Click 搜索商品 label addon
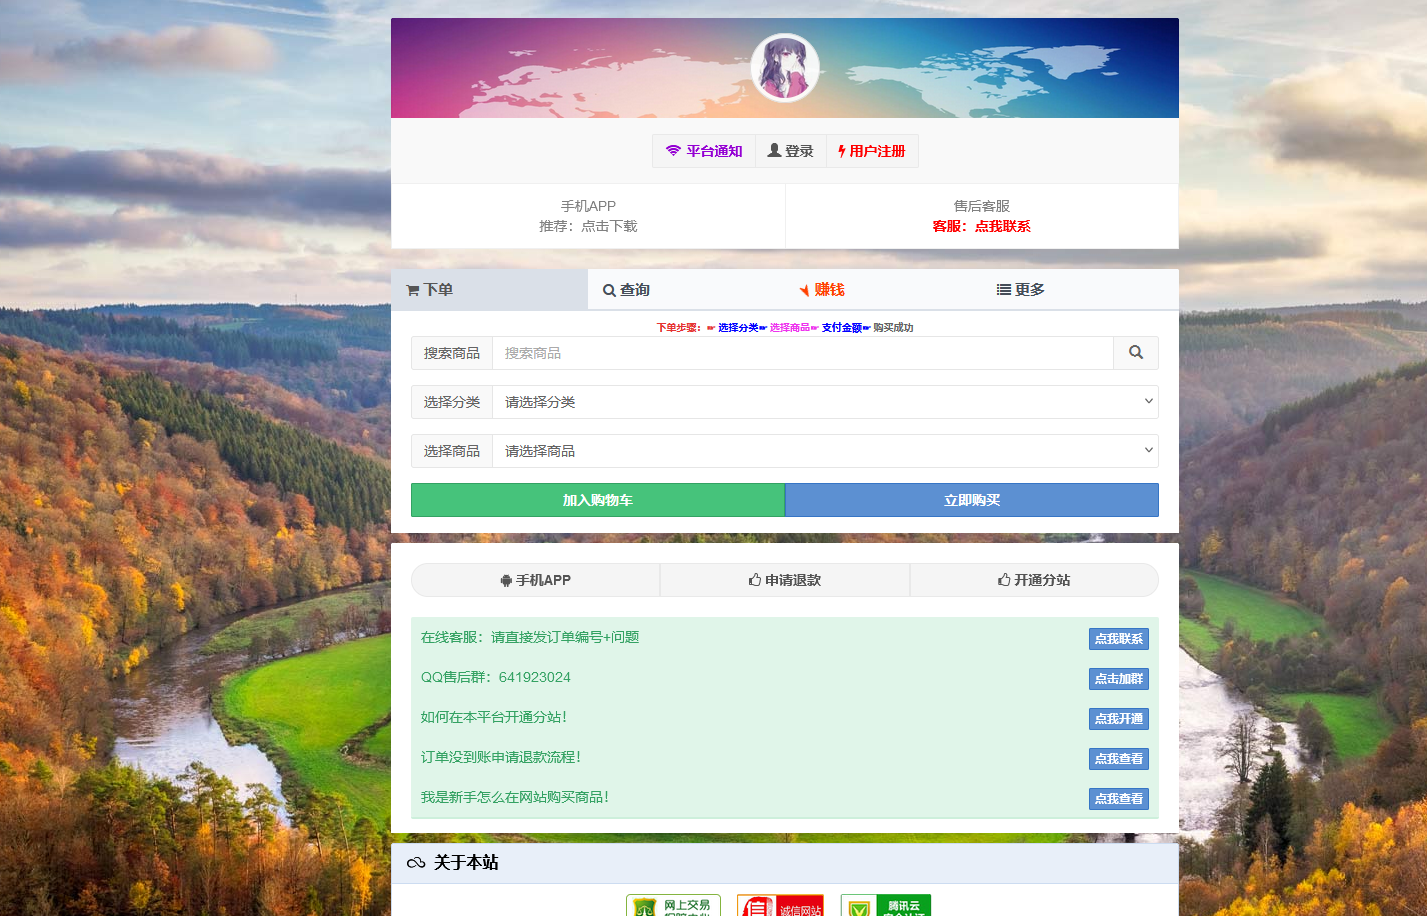 pyautogui.click(x=452, y=353)
